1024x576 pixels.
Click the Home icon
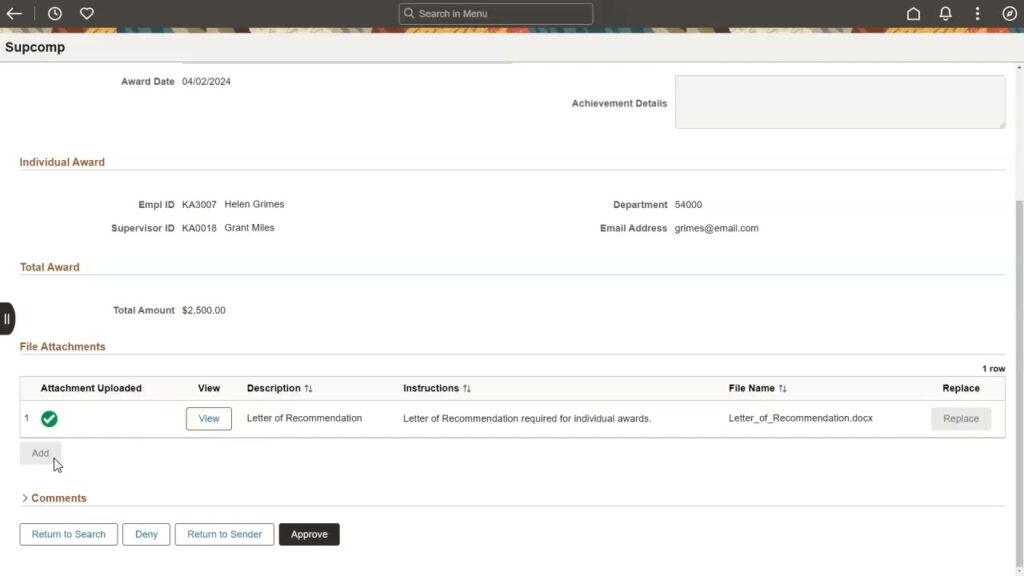(914, 13)
